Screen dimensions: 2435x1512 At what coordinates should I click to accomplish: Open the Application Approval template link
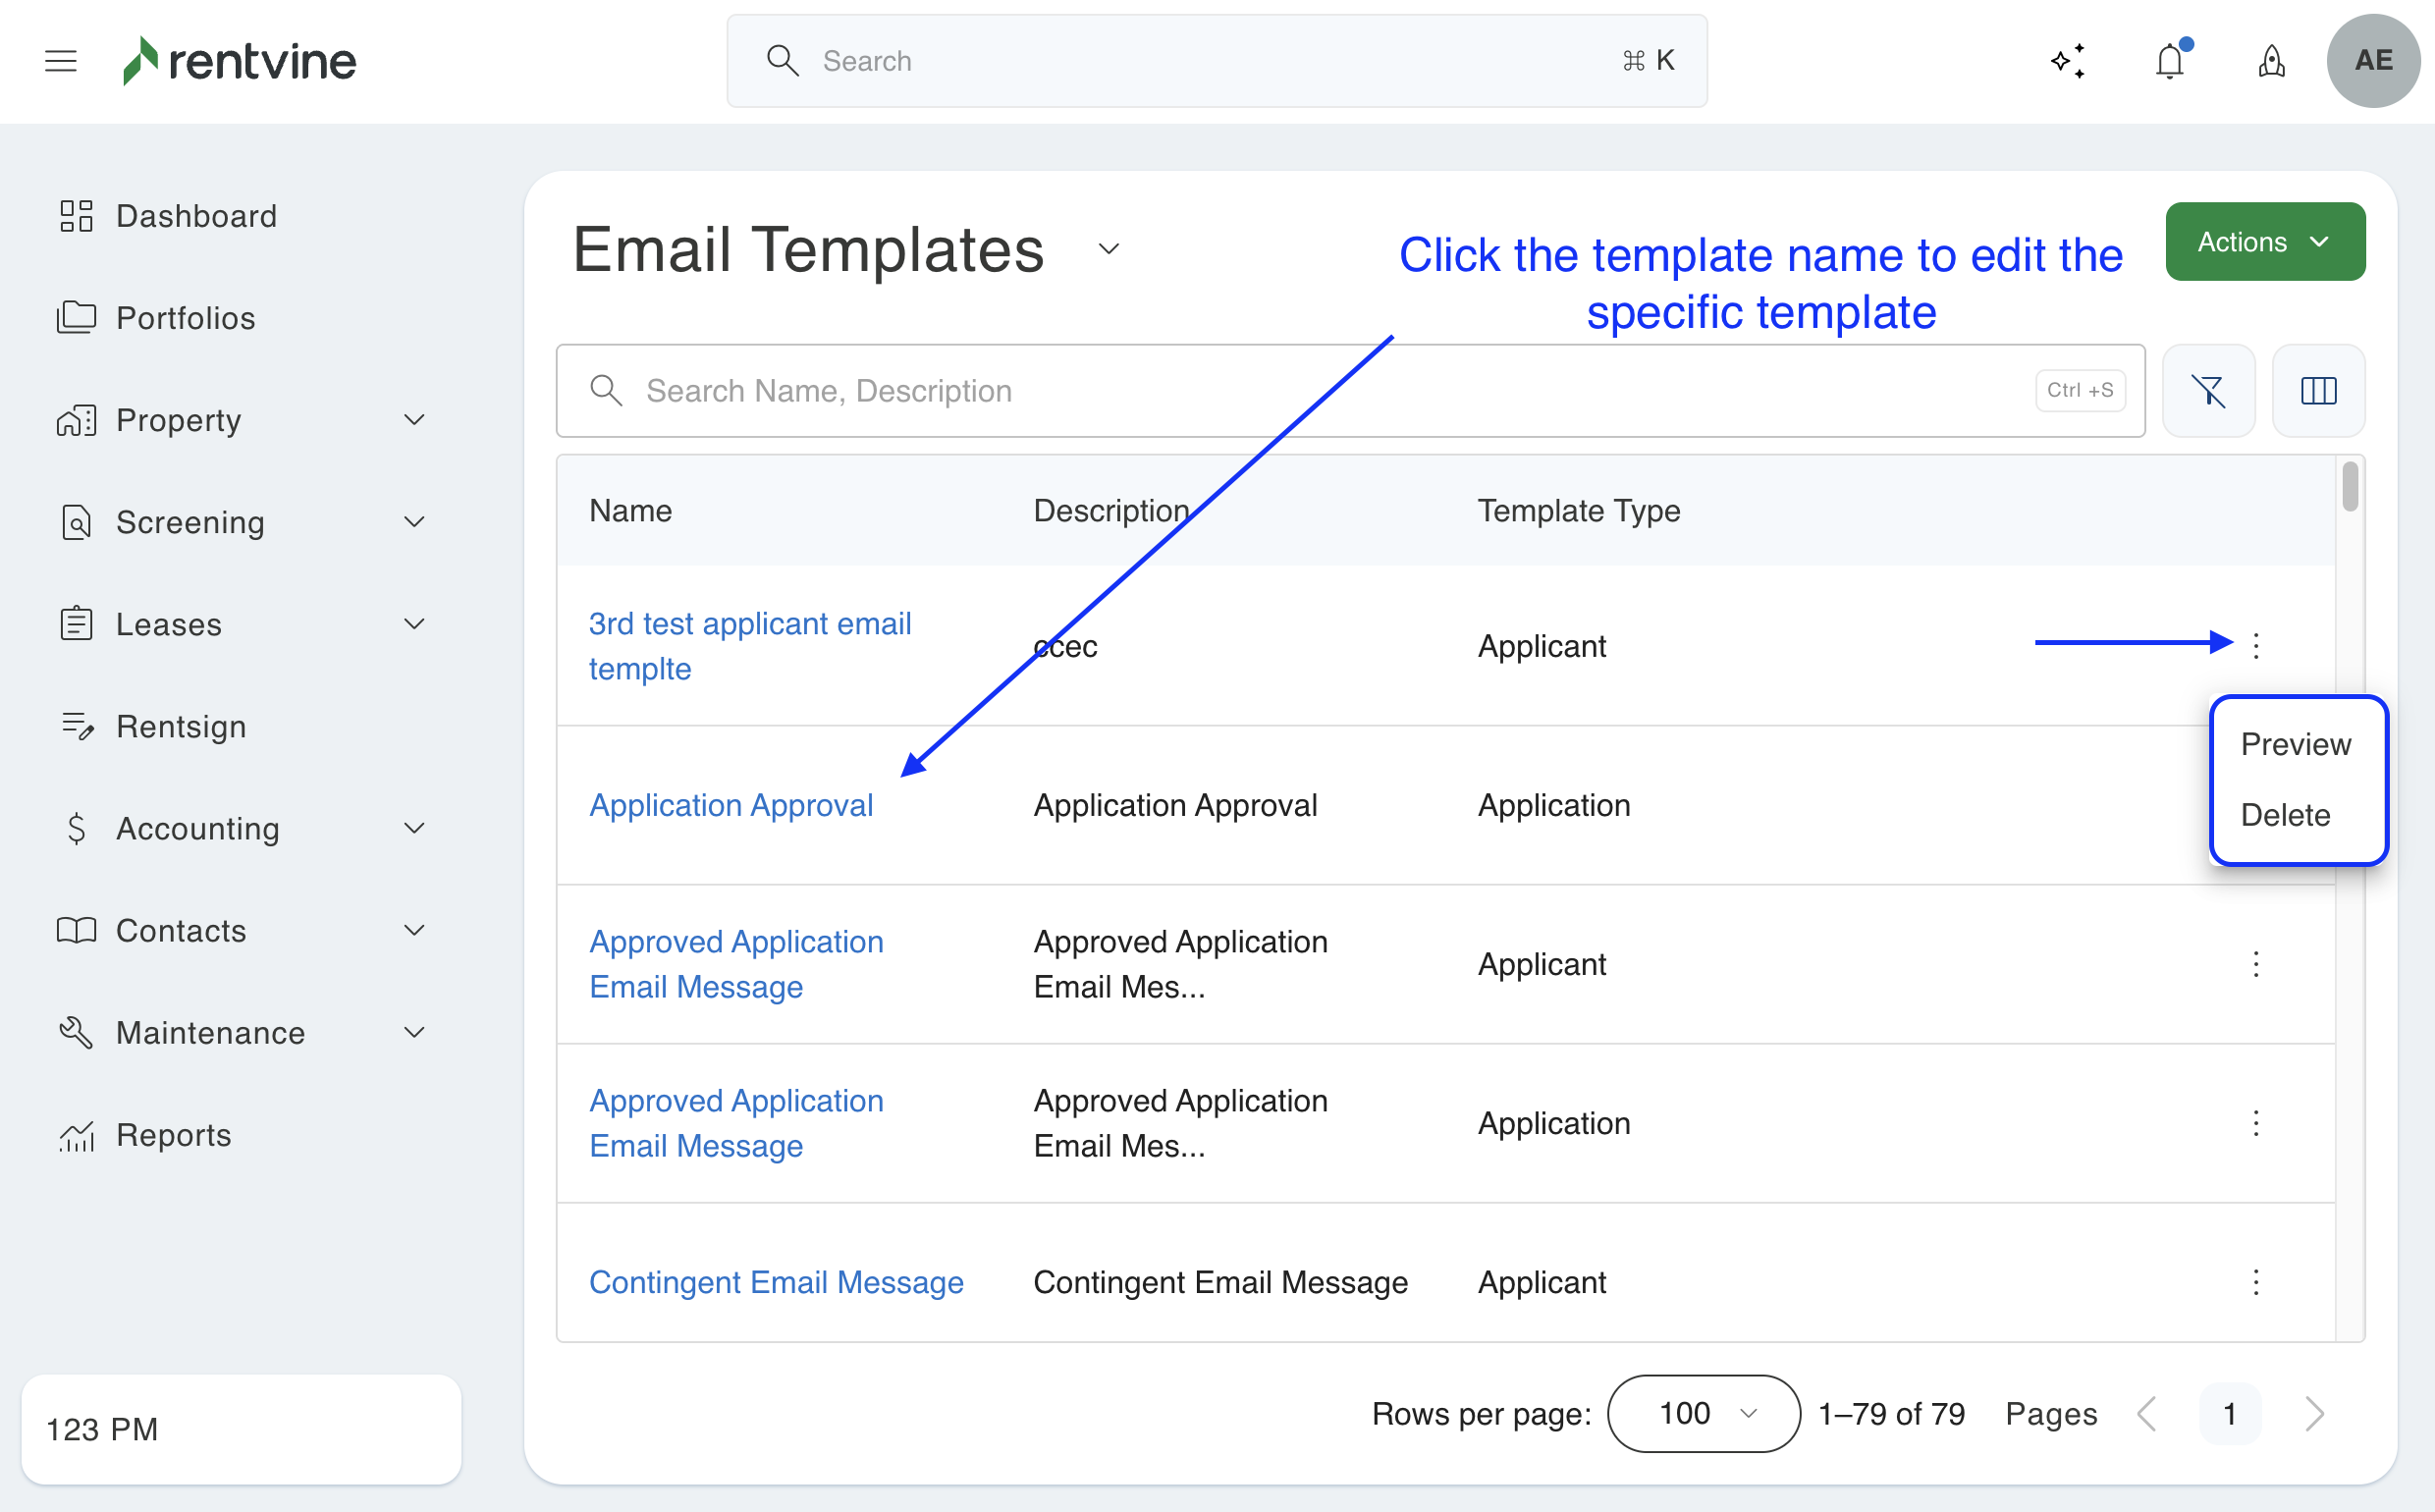pyautogui.click(x=730, y=805)
